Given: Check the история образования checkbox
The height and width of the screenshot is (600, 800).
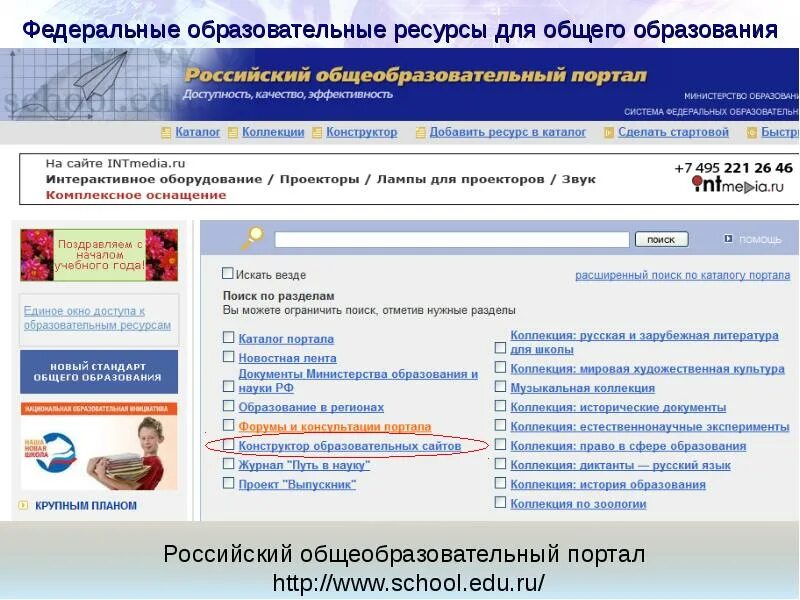Looking at the screenshot, I should coord(501,483).
